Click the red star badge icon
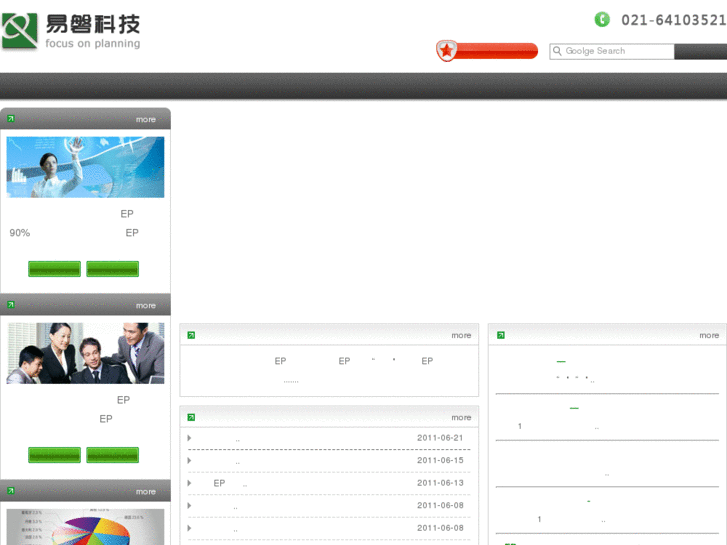Viewport: 727px width, 545px height. [447, 51]
